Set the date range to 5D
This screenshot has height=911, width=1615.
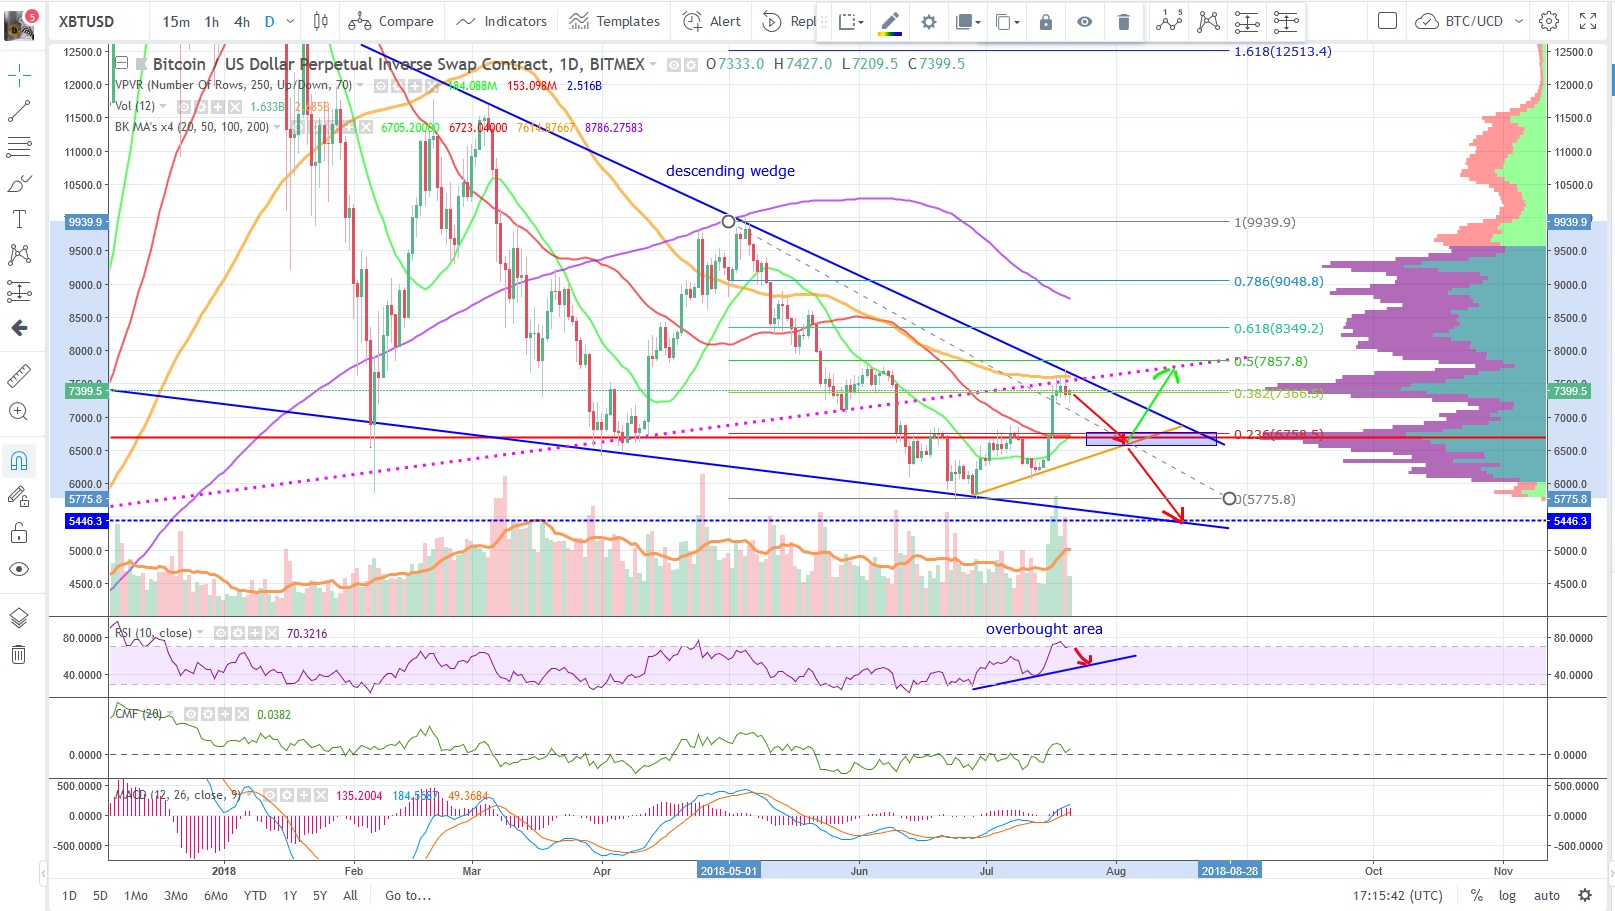click(100, 895)
